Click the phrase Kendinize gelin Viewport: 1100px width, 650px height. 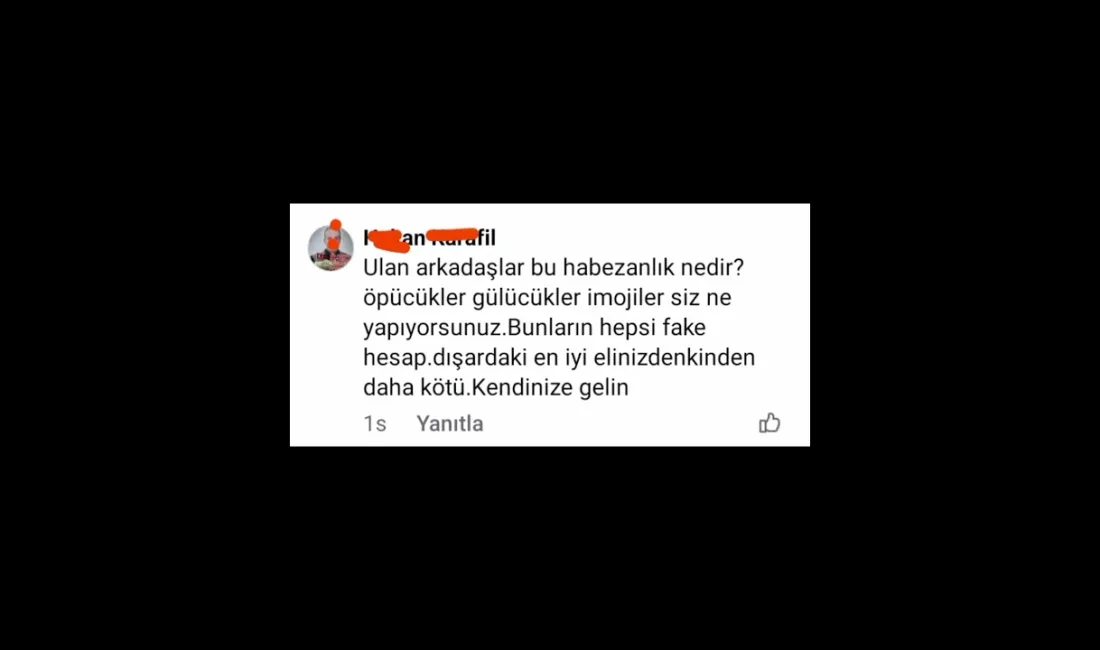coord(550,388)
